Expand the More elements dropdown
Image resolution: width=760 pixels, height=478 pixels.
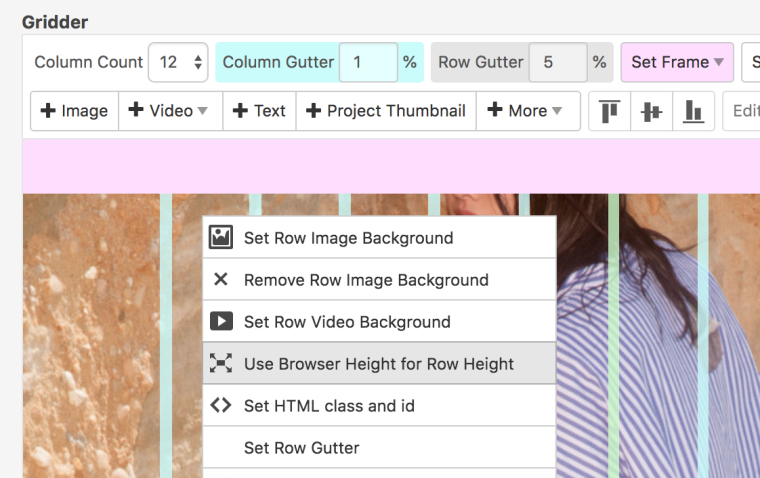point(527,111)
